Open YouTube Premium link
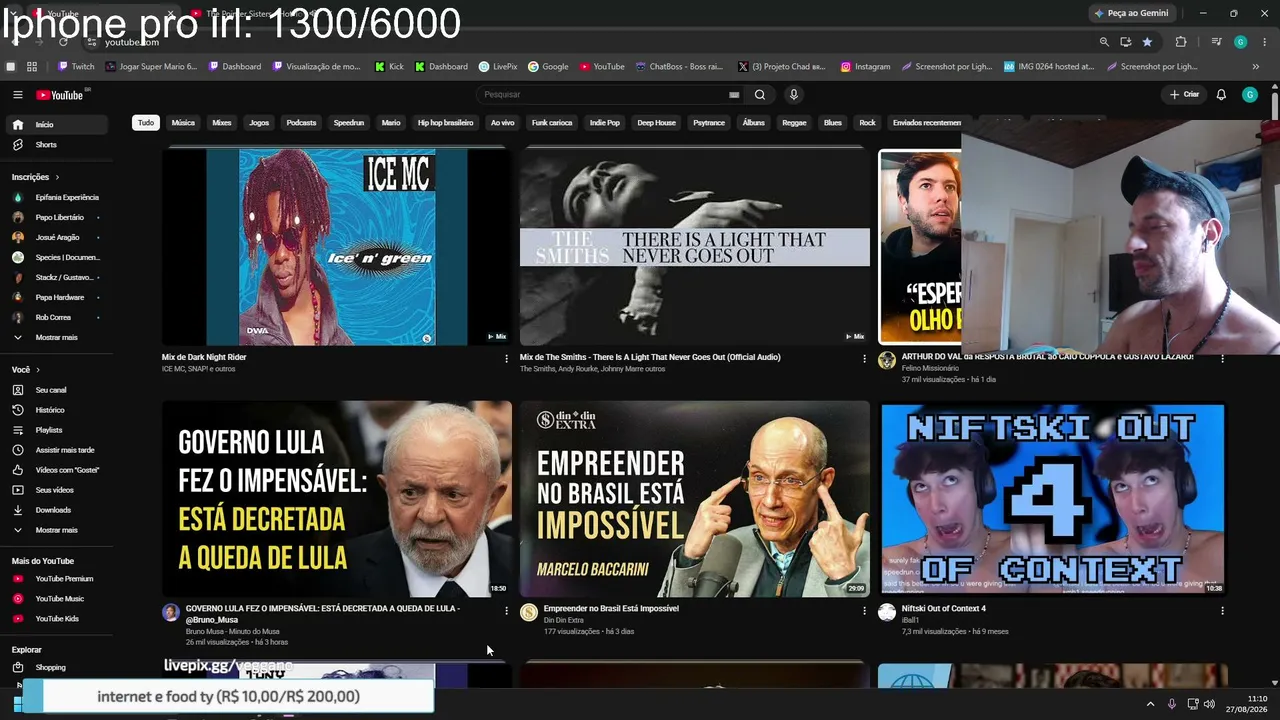Image resolution: width=1280 pixels, height=720 pixels. tap(56, 579)
